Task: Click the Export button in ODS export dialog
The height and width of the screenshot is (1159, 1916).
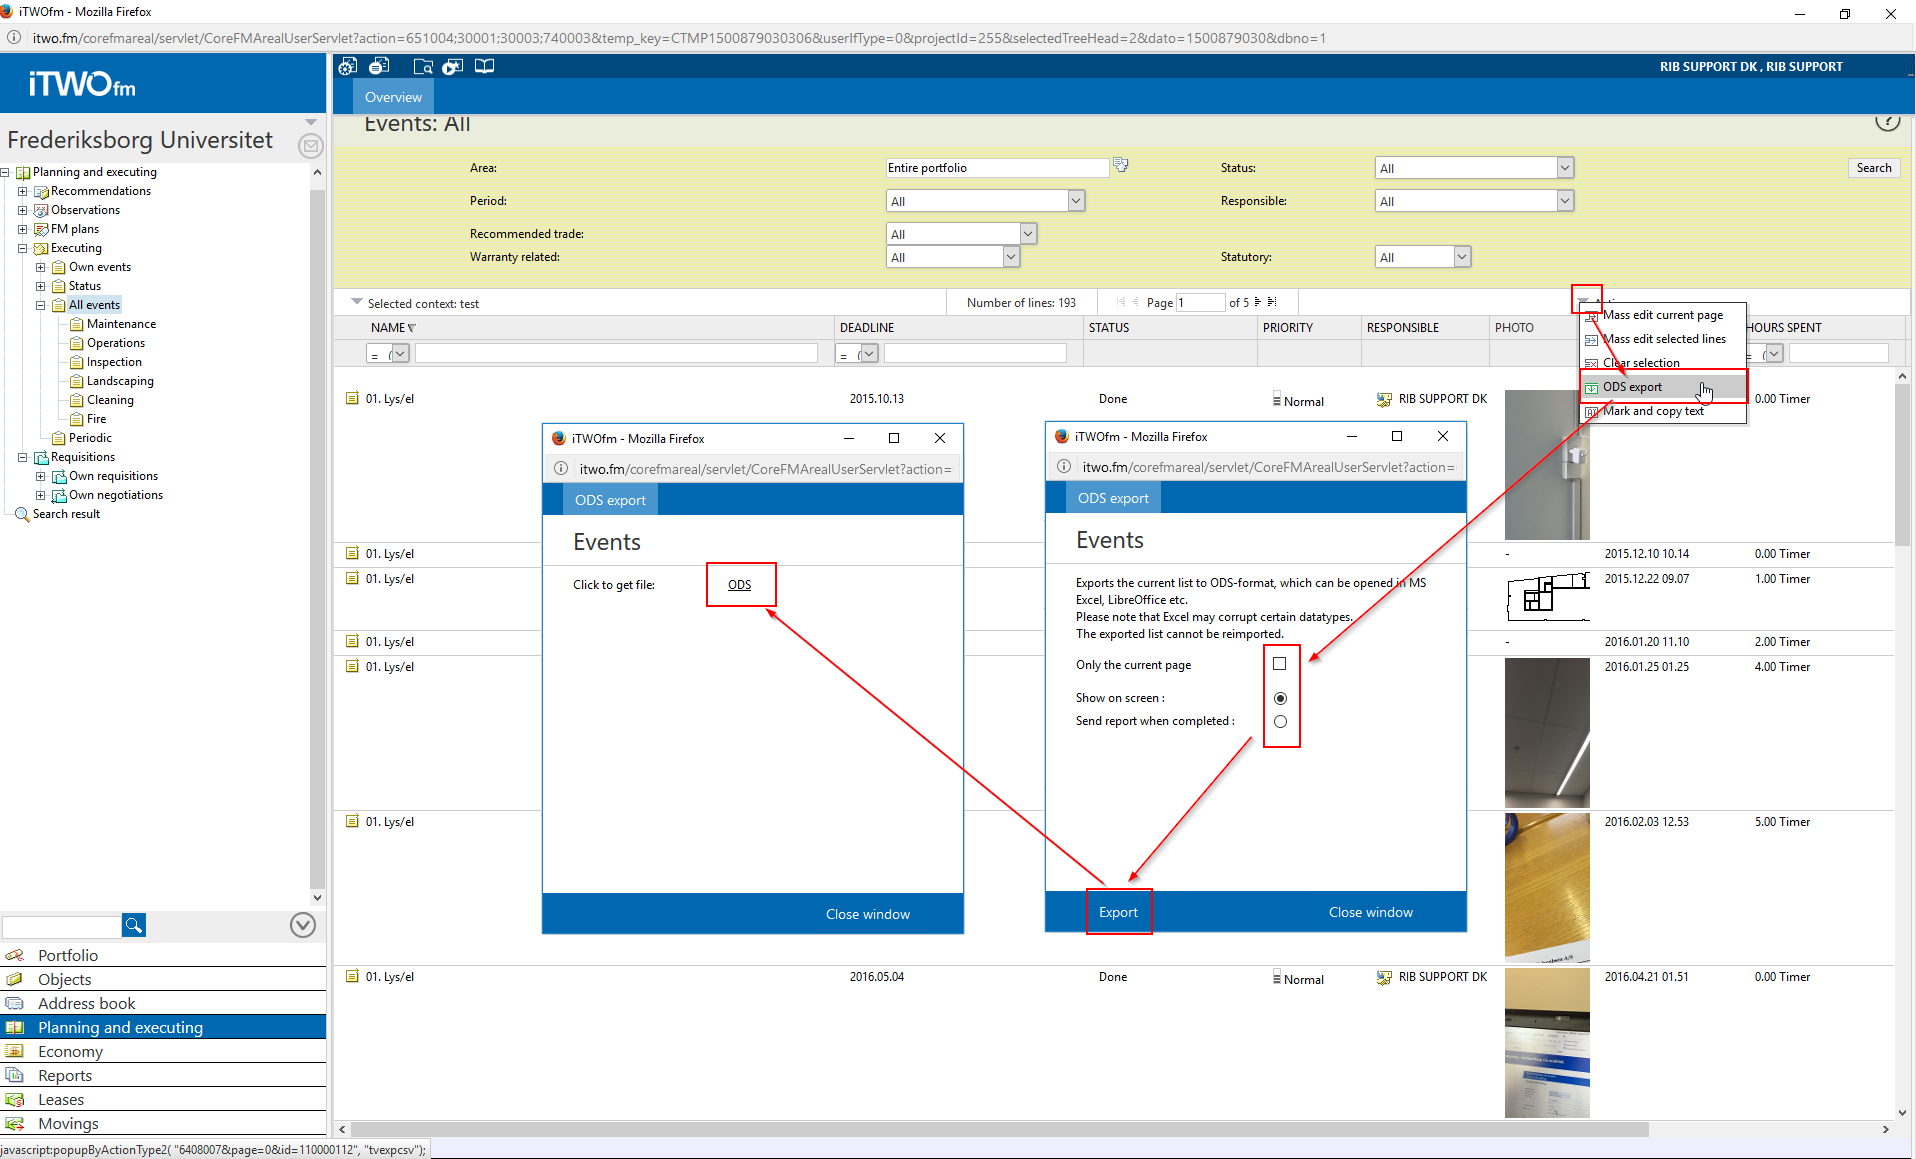Action: tap(1118, 912)
